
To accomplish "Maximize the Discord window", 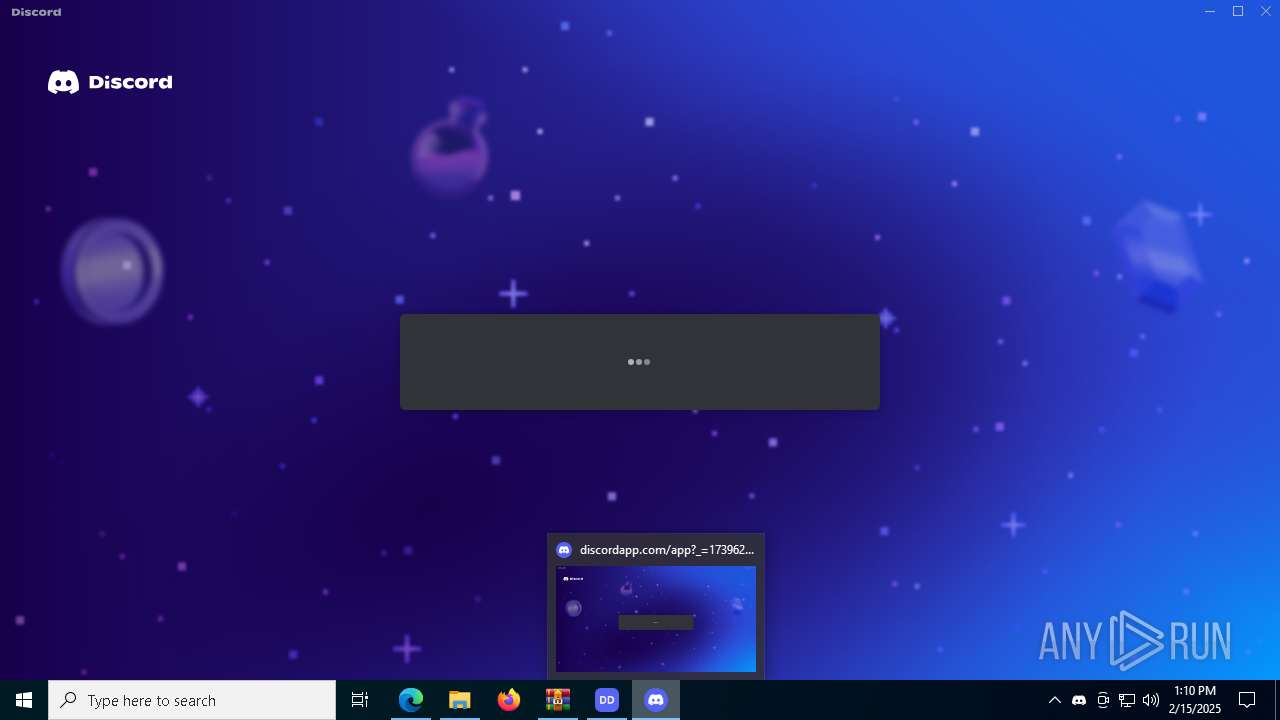I will coord(1238,11).
